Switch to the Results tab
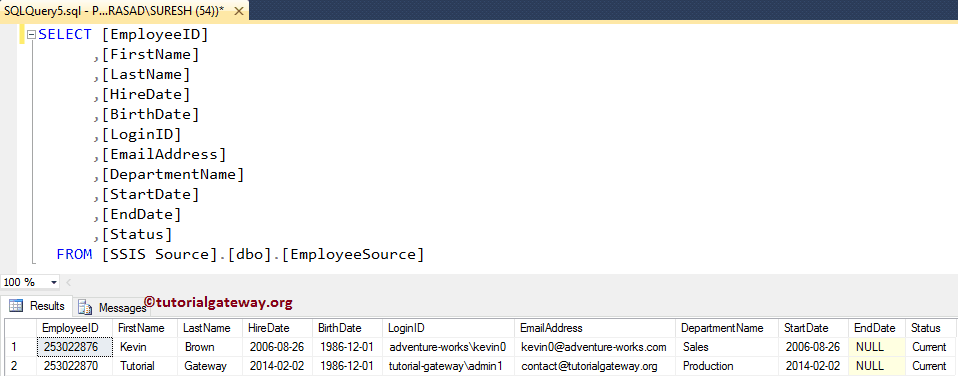The image size is (958, 376). (37, 306)
